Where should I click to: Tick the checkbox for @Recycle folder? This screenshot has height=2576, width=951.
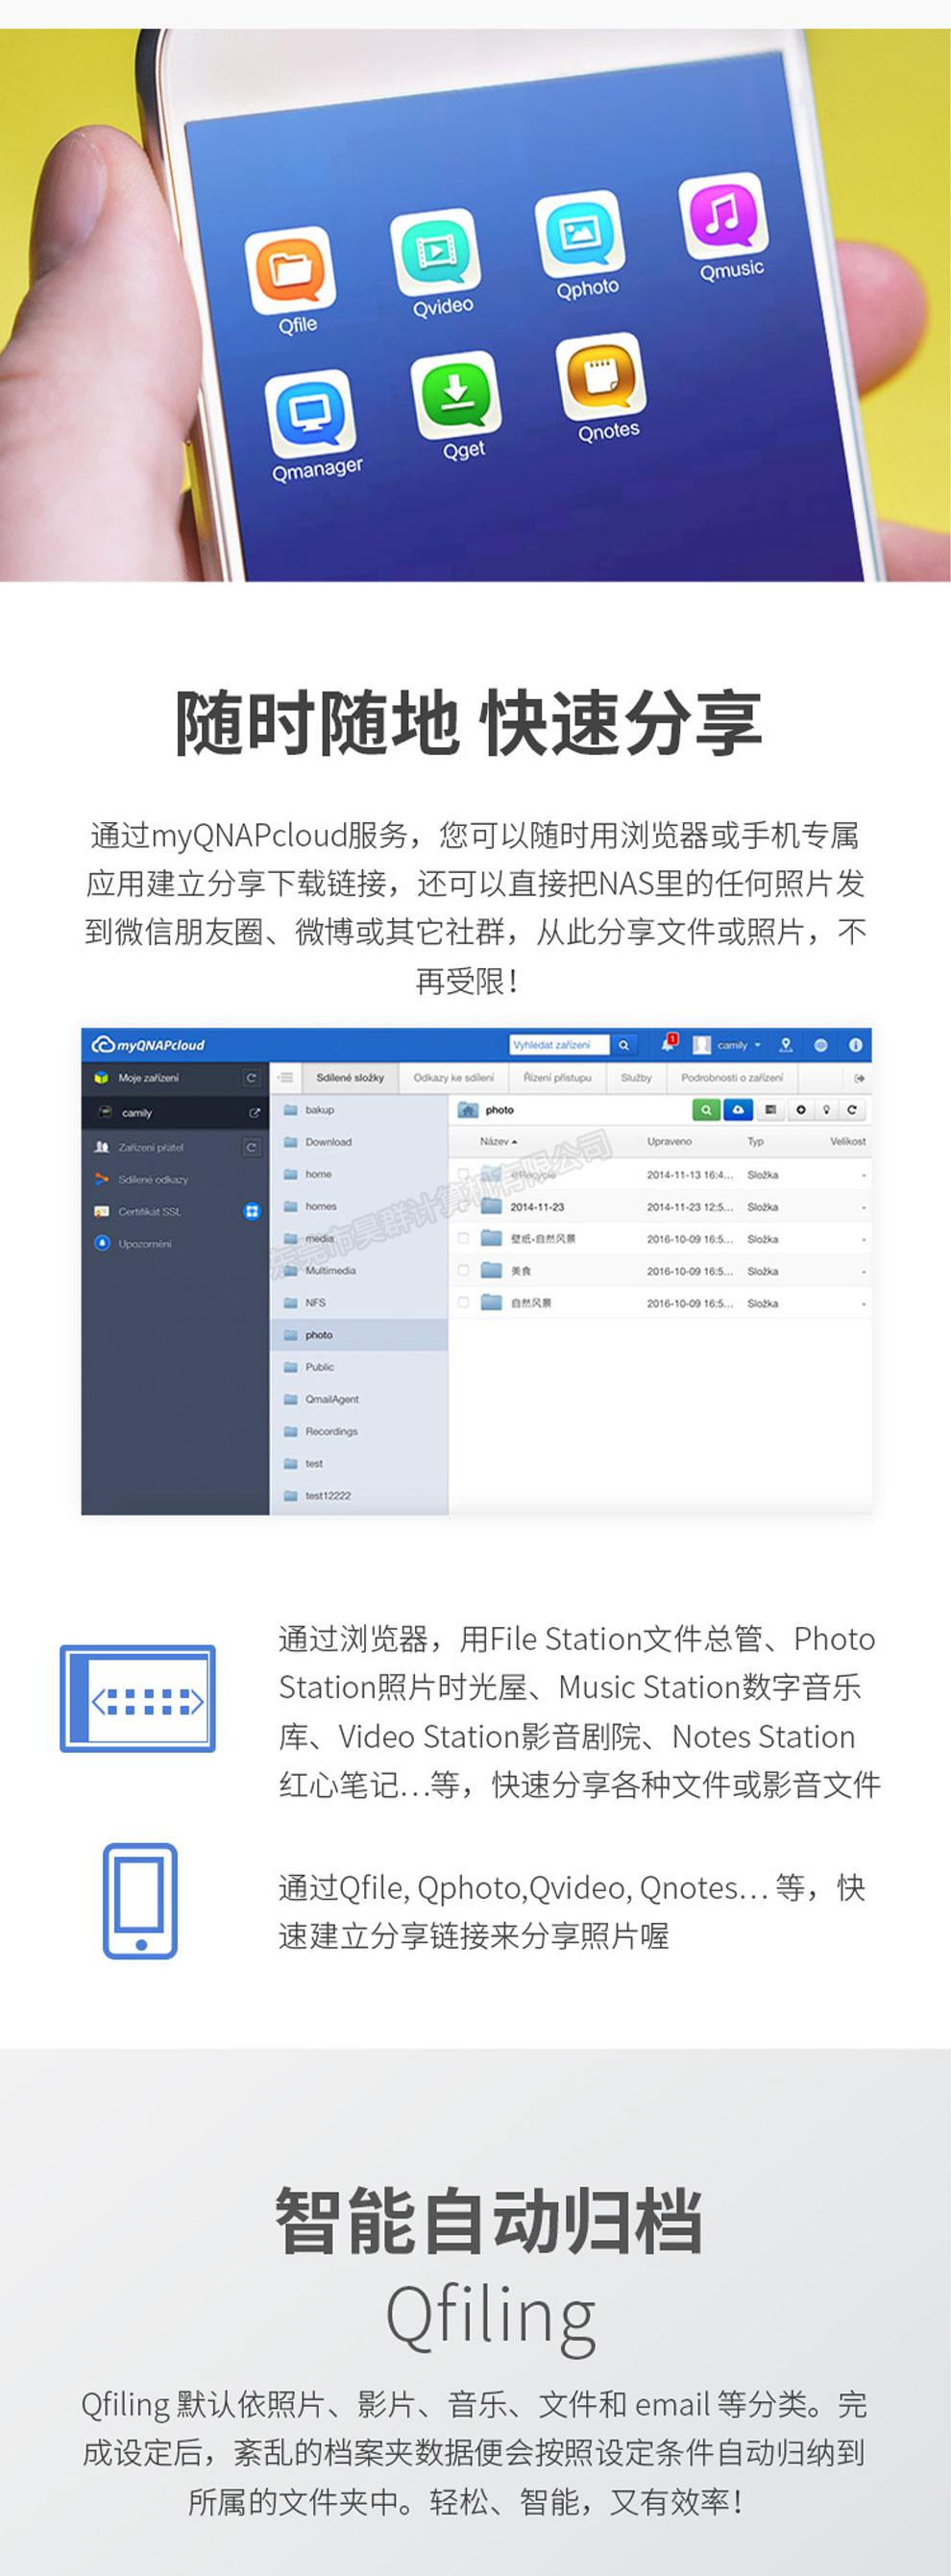[x=463, y=1174]
